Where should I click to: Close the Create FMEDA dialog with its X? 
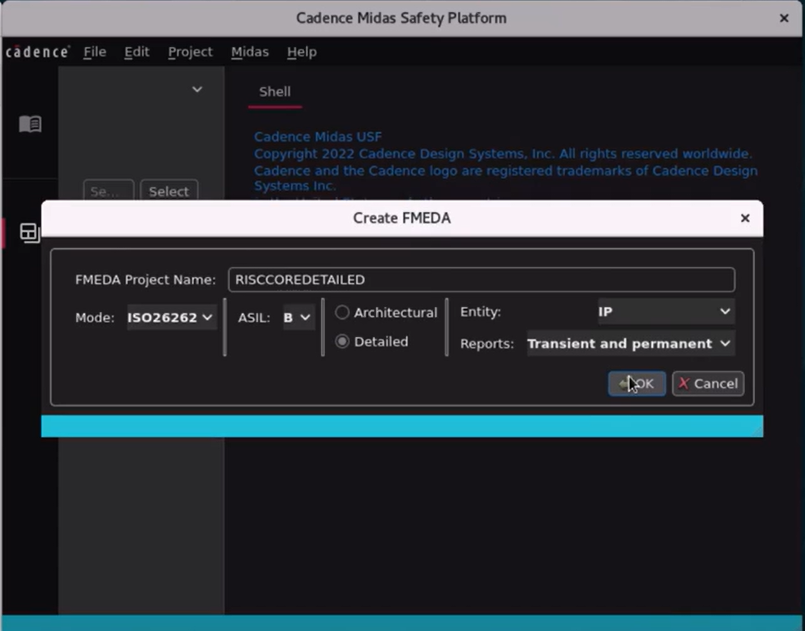point(744,217)
